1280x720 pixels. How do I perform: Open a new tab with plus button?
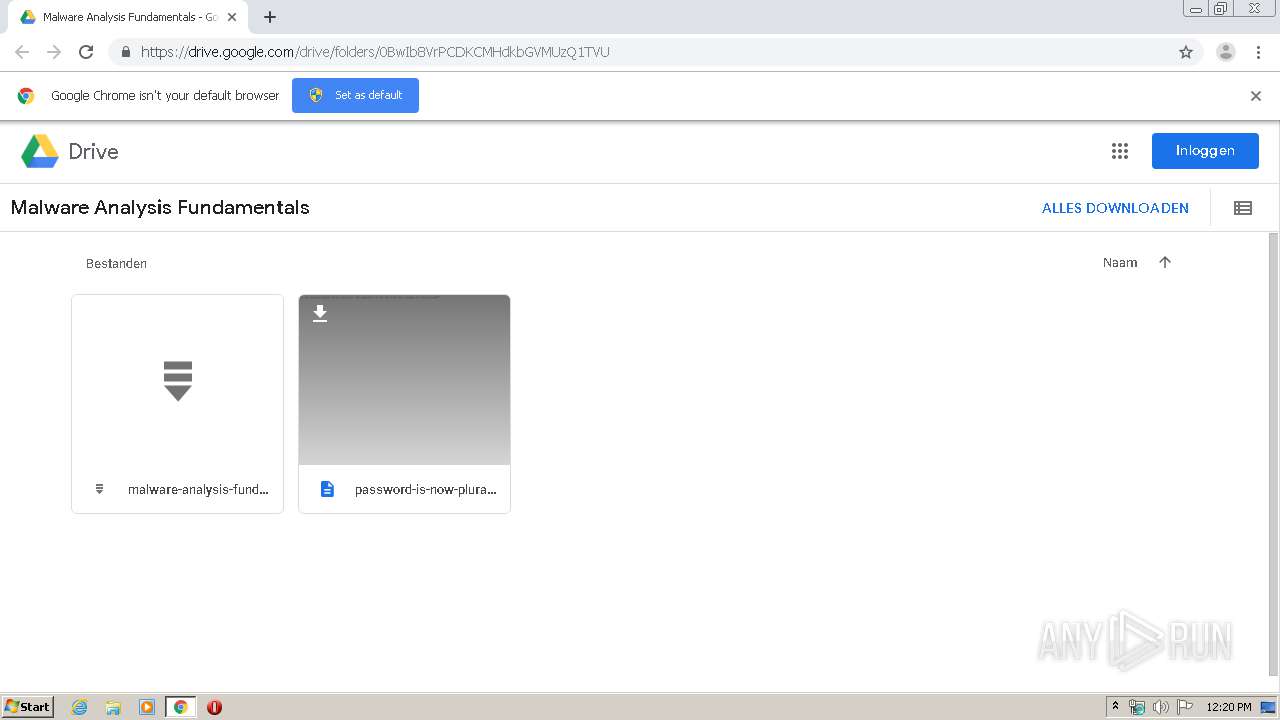pos(270,17)
